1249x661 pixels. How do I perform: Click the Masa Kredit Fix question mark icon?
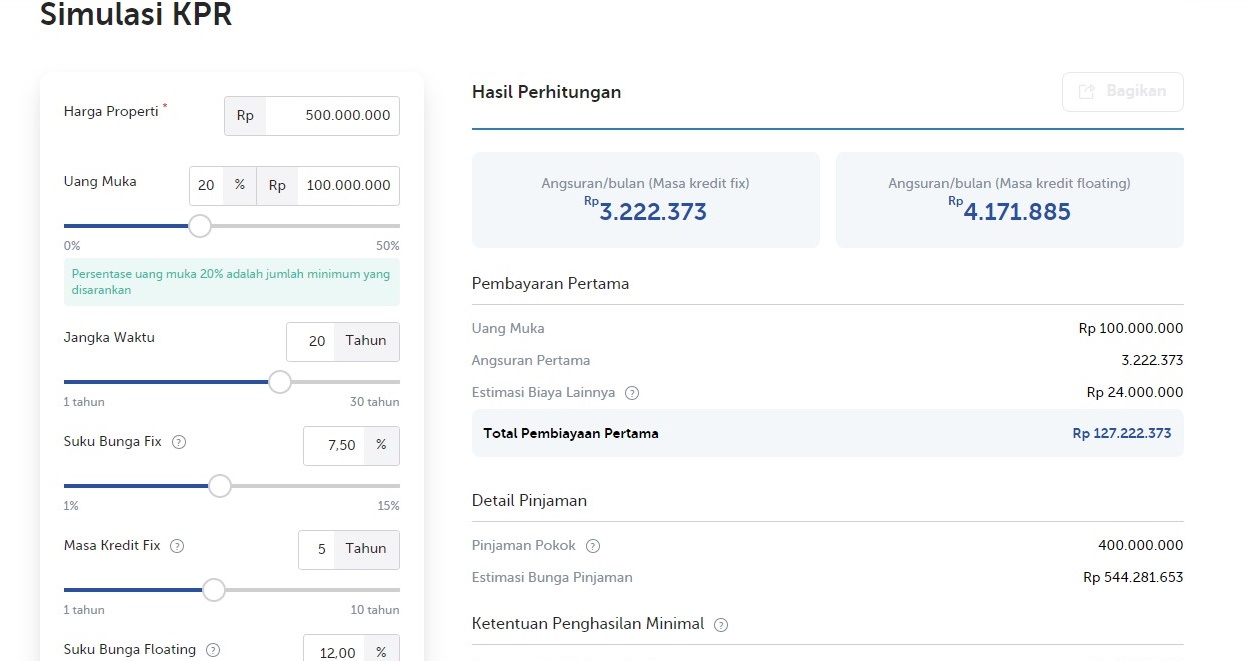click(177, 546)
